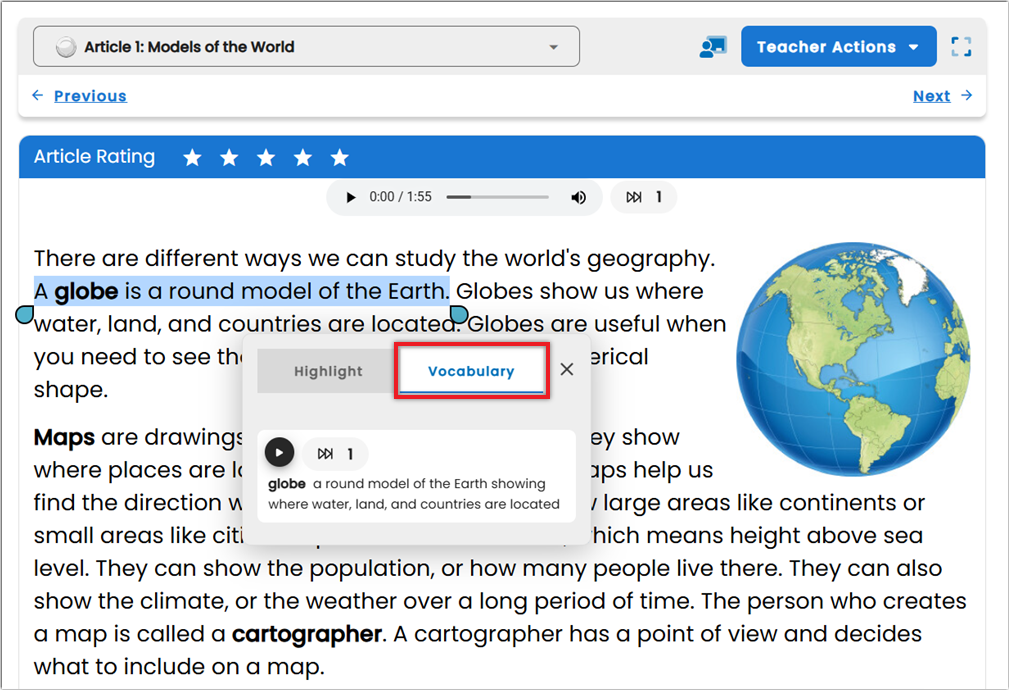Image resolution: width=1010 pixels, height=691 pixels.
Task: Play the globe definition audio
Action: 279,453
